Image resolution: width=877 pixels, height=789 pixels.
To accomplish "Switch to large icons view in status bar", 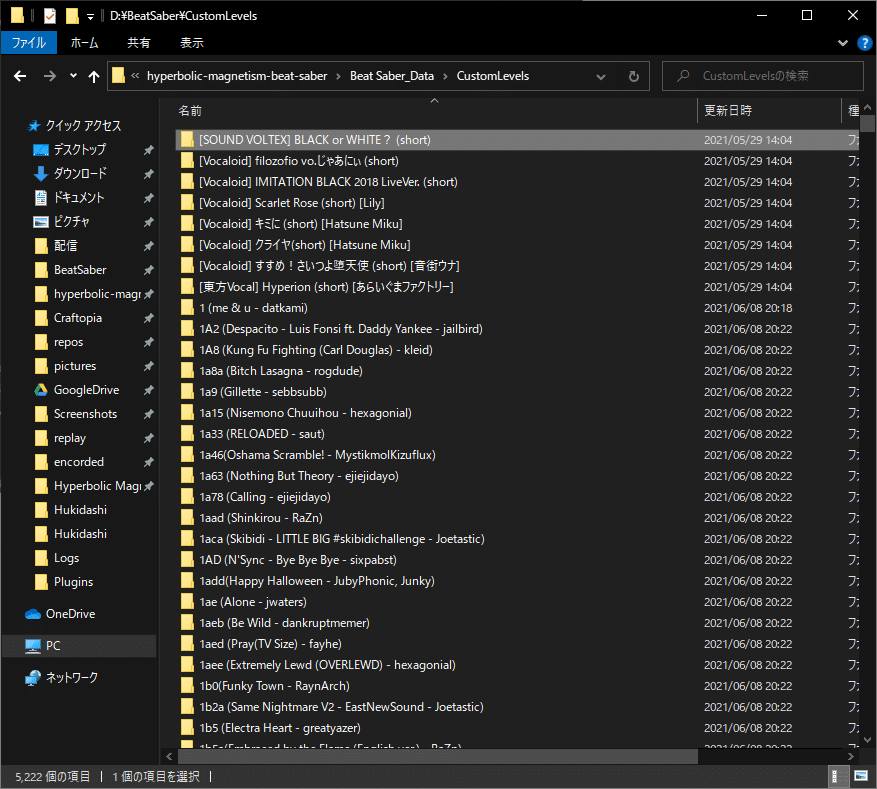I will click(861, 777).
